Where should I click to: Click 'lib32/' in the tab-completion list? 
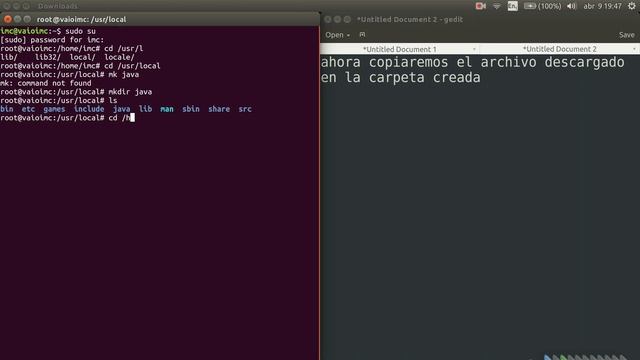[x=48, y=57]
